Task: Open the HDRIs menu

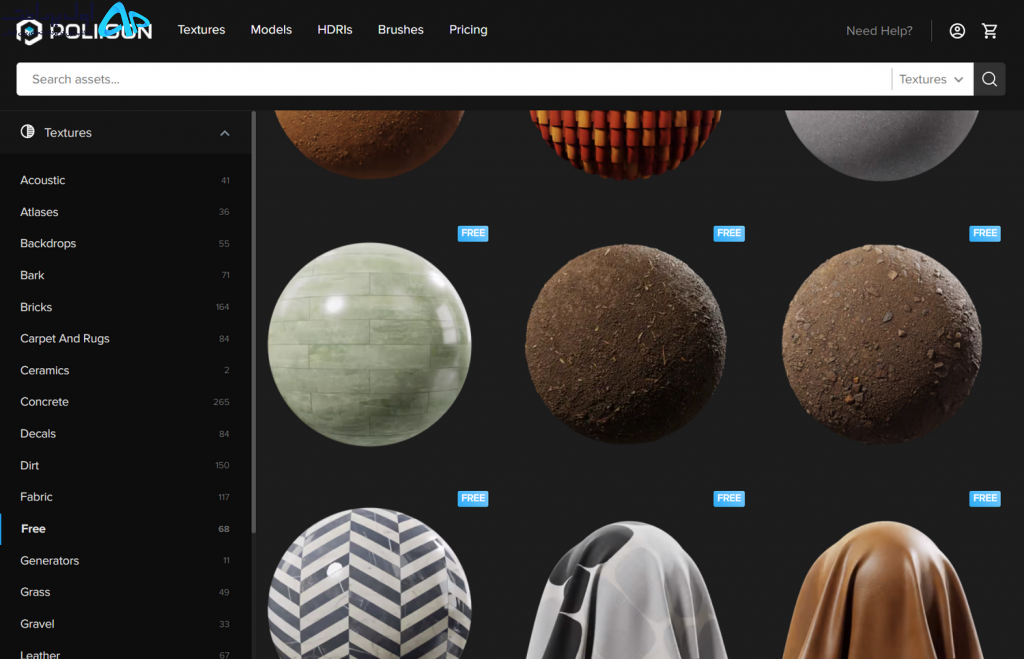Action: 334,29
